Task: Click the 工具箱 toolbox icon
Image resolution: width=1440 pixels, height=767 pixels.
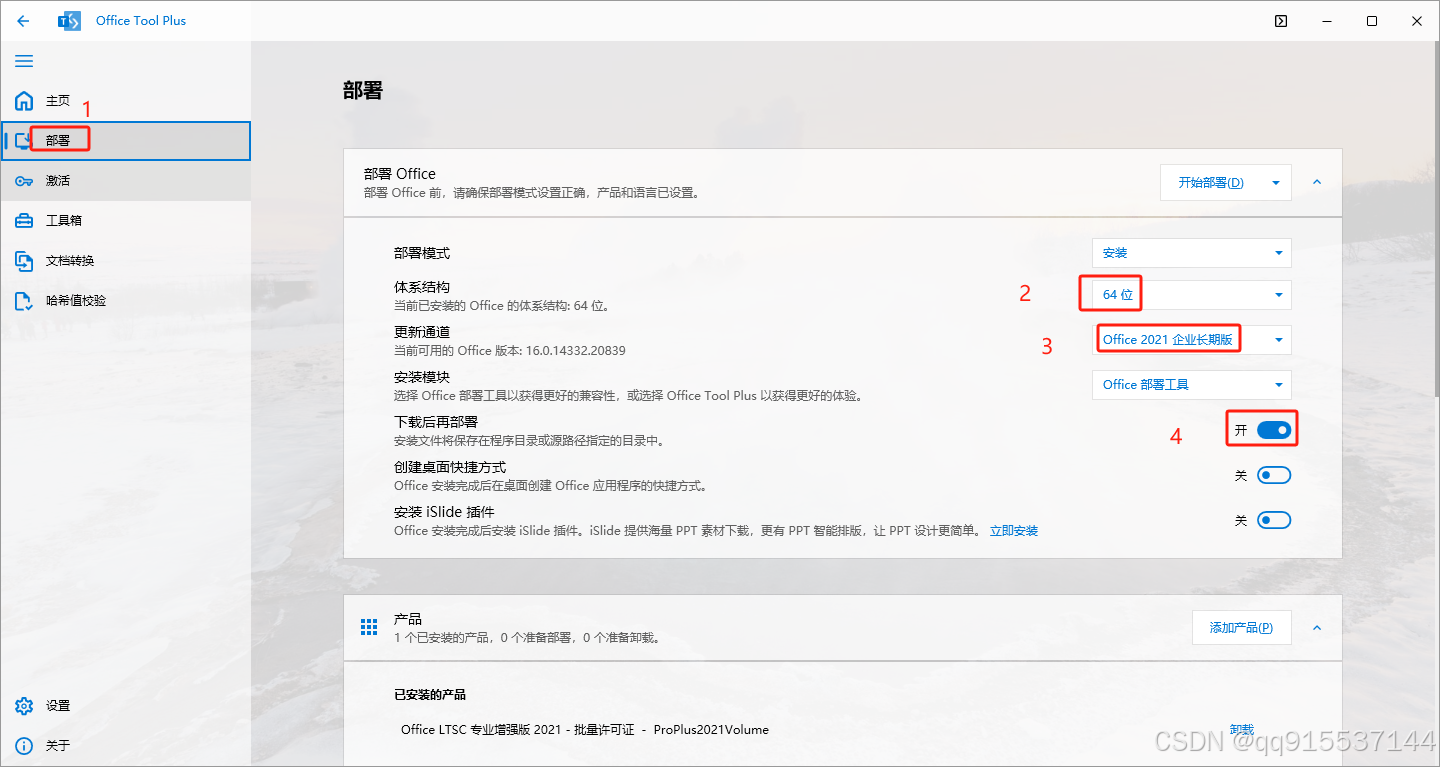Action: click(x=24, y=221)
